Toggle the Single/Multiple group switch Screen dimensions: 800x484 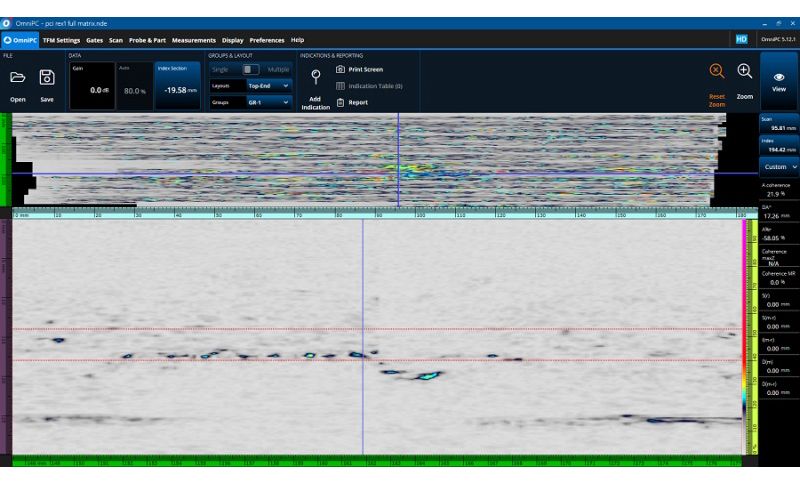250,70
